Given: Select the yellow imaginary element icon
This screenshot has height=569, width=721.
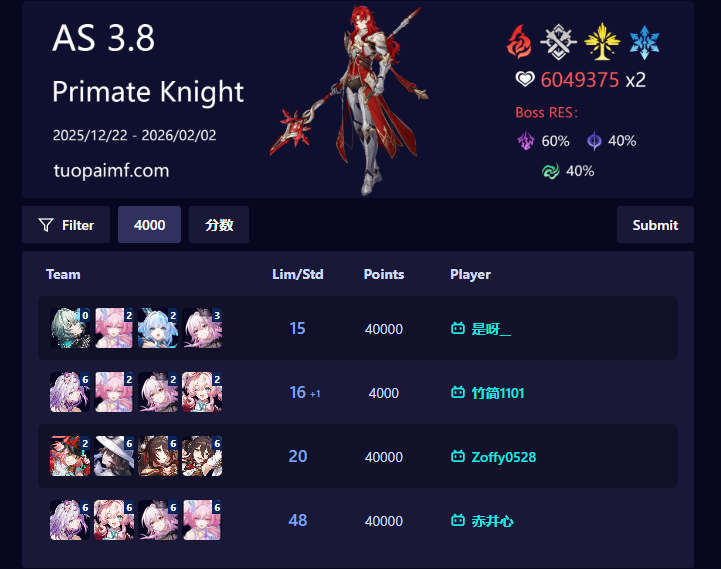Looking at the screenshot, I should point(601,42).
